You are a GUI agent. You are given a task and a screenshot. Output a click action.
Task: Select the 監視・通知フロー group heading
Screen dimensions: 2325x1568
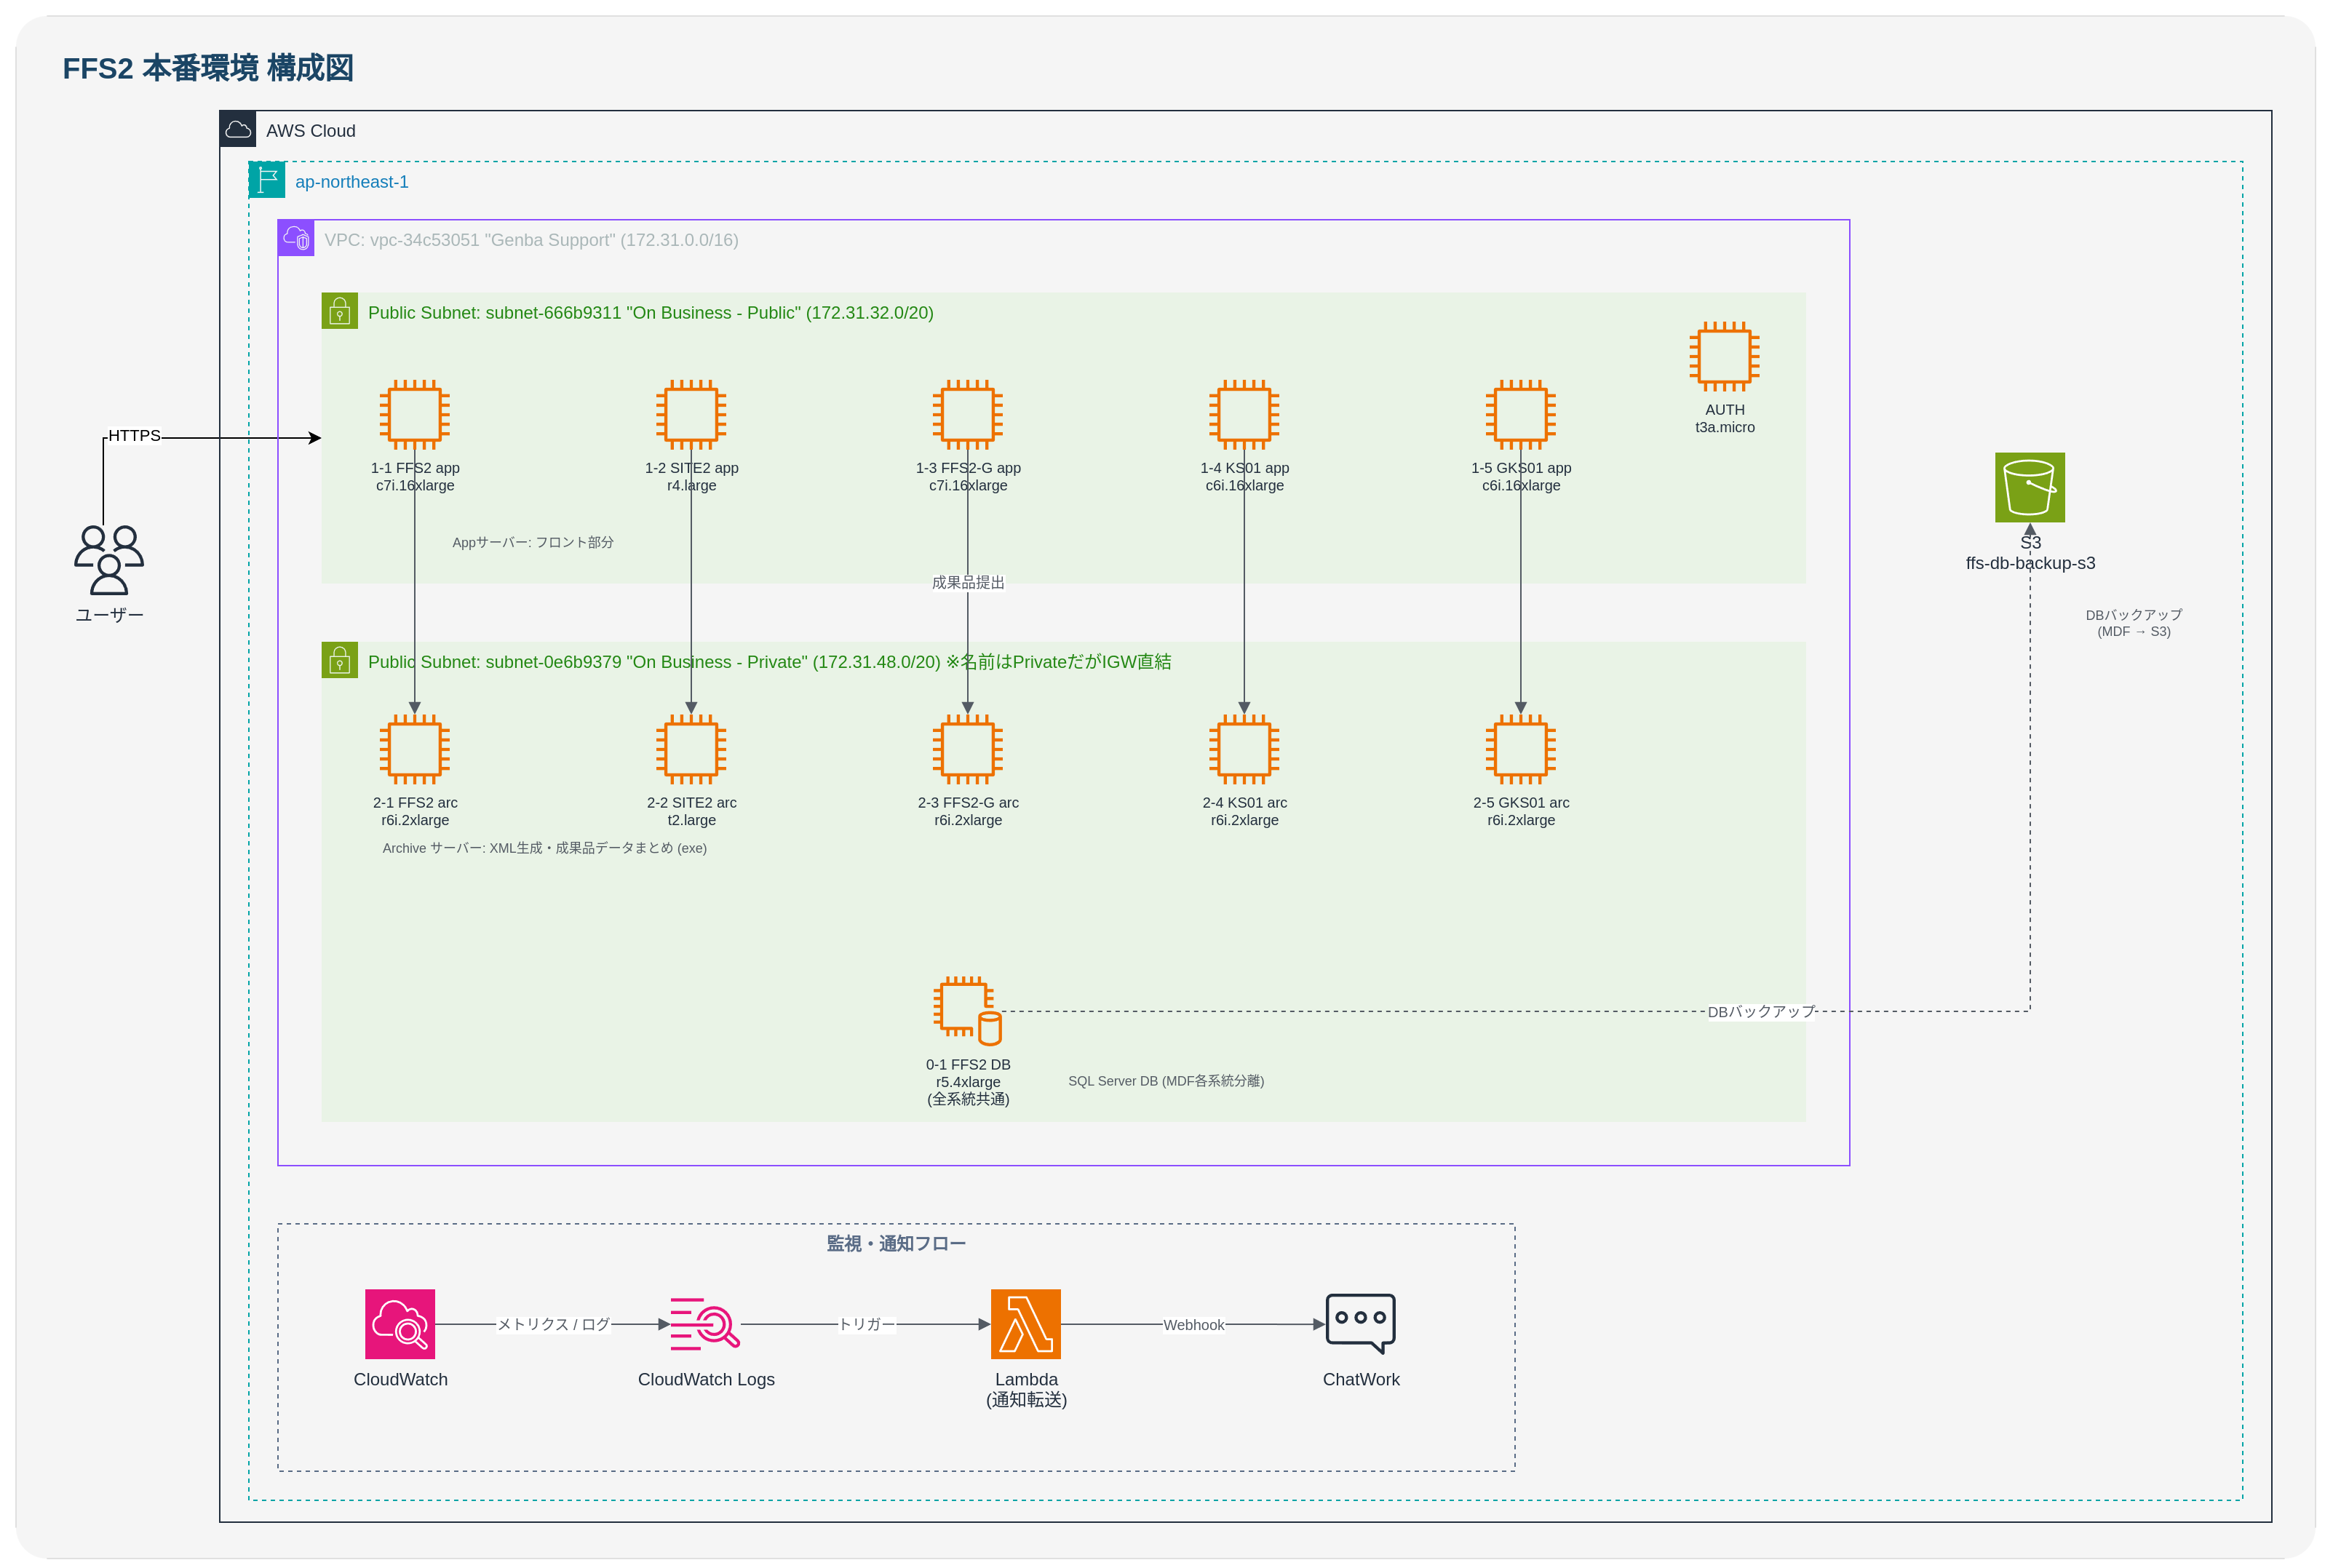tap(895, 1243)
